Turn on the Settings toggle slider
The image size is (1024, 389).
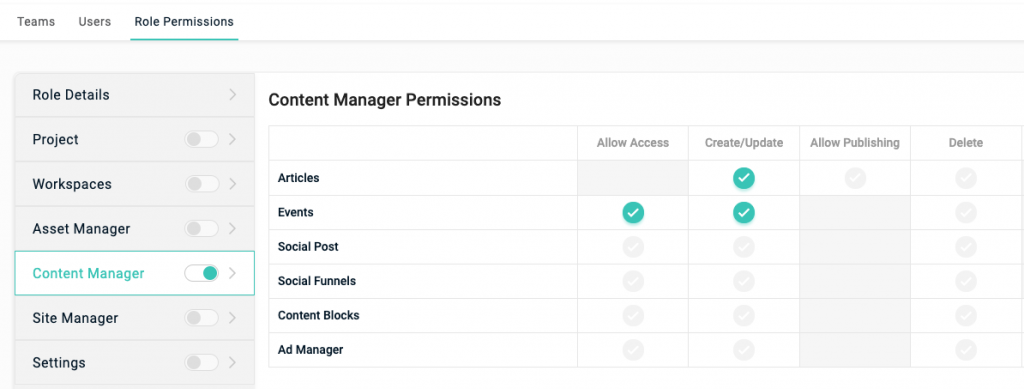pyautogui.click(x=201, y=362)
